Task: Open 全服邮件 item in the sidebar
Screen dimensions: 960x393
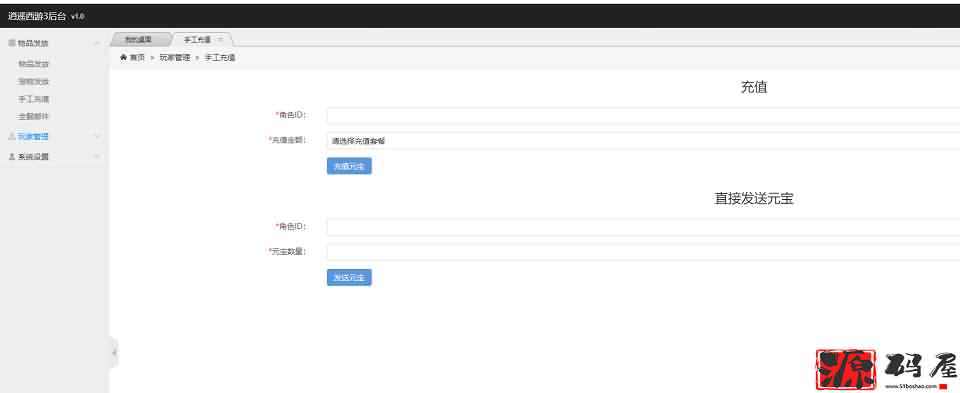Action: (34, 116)
